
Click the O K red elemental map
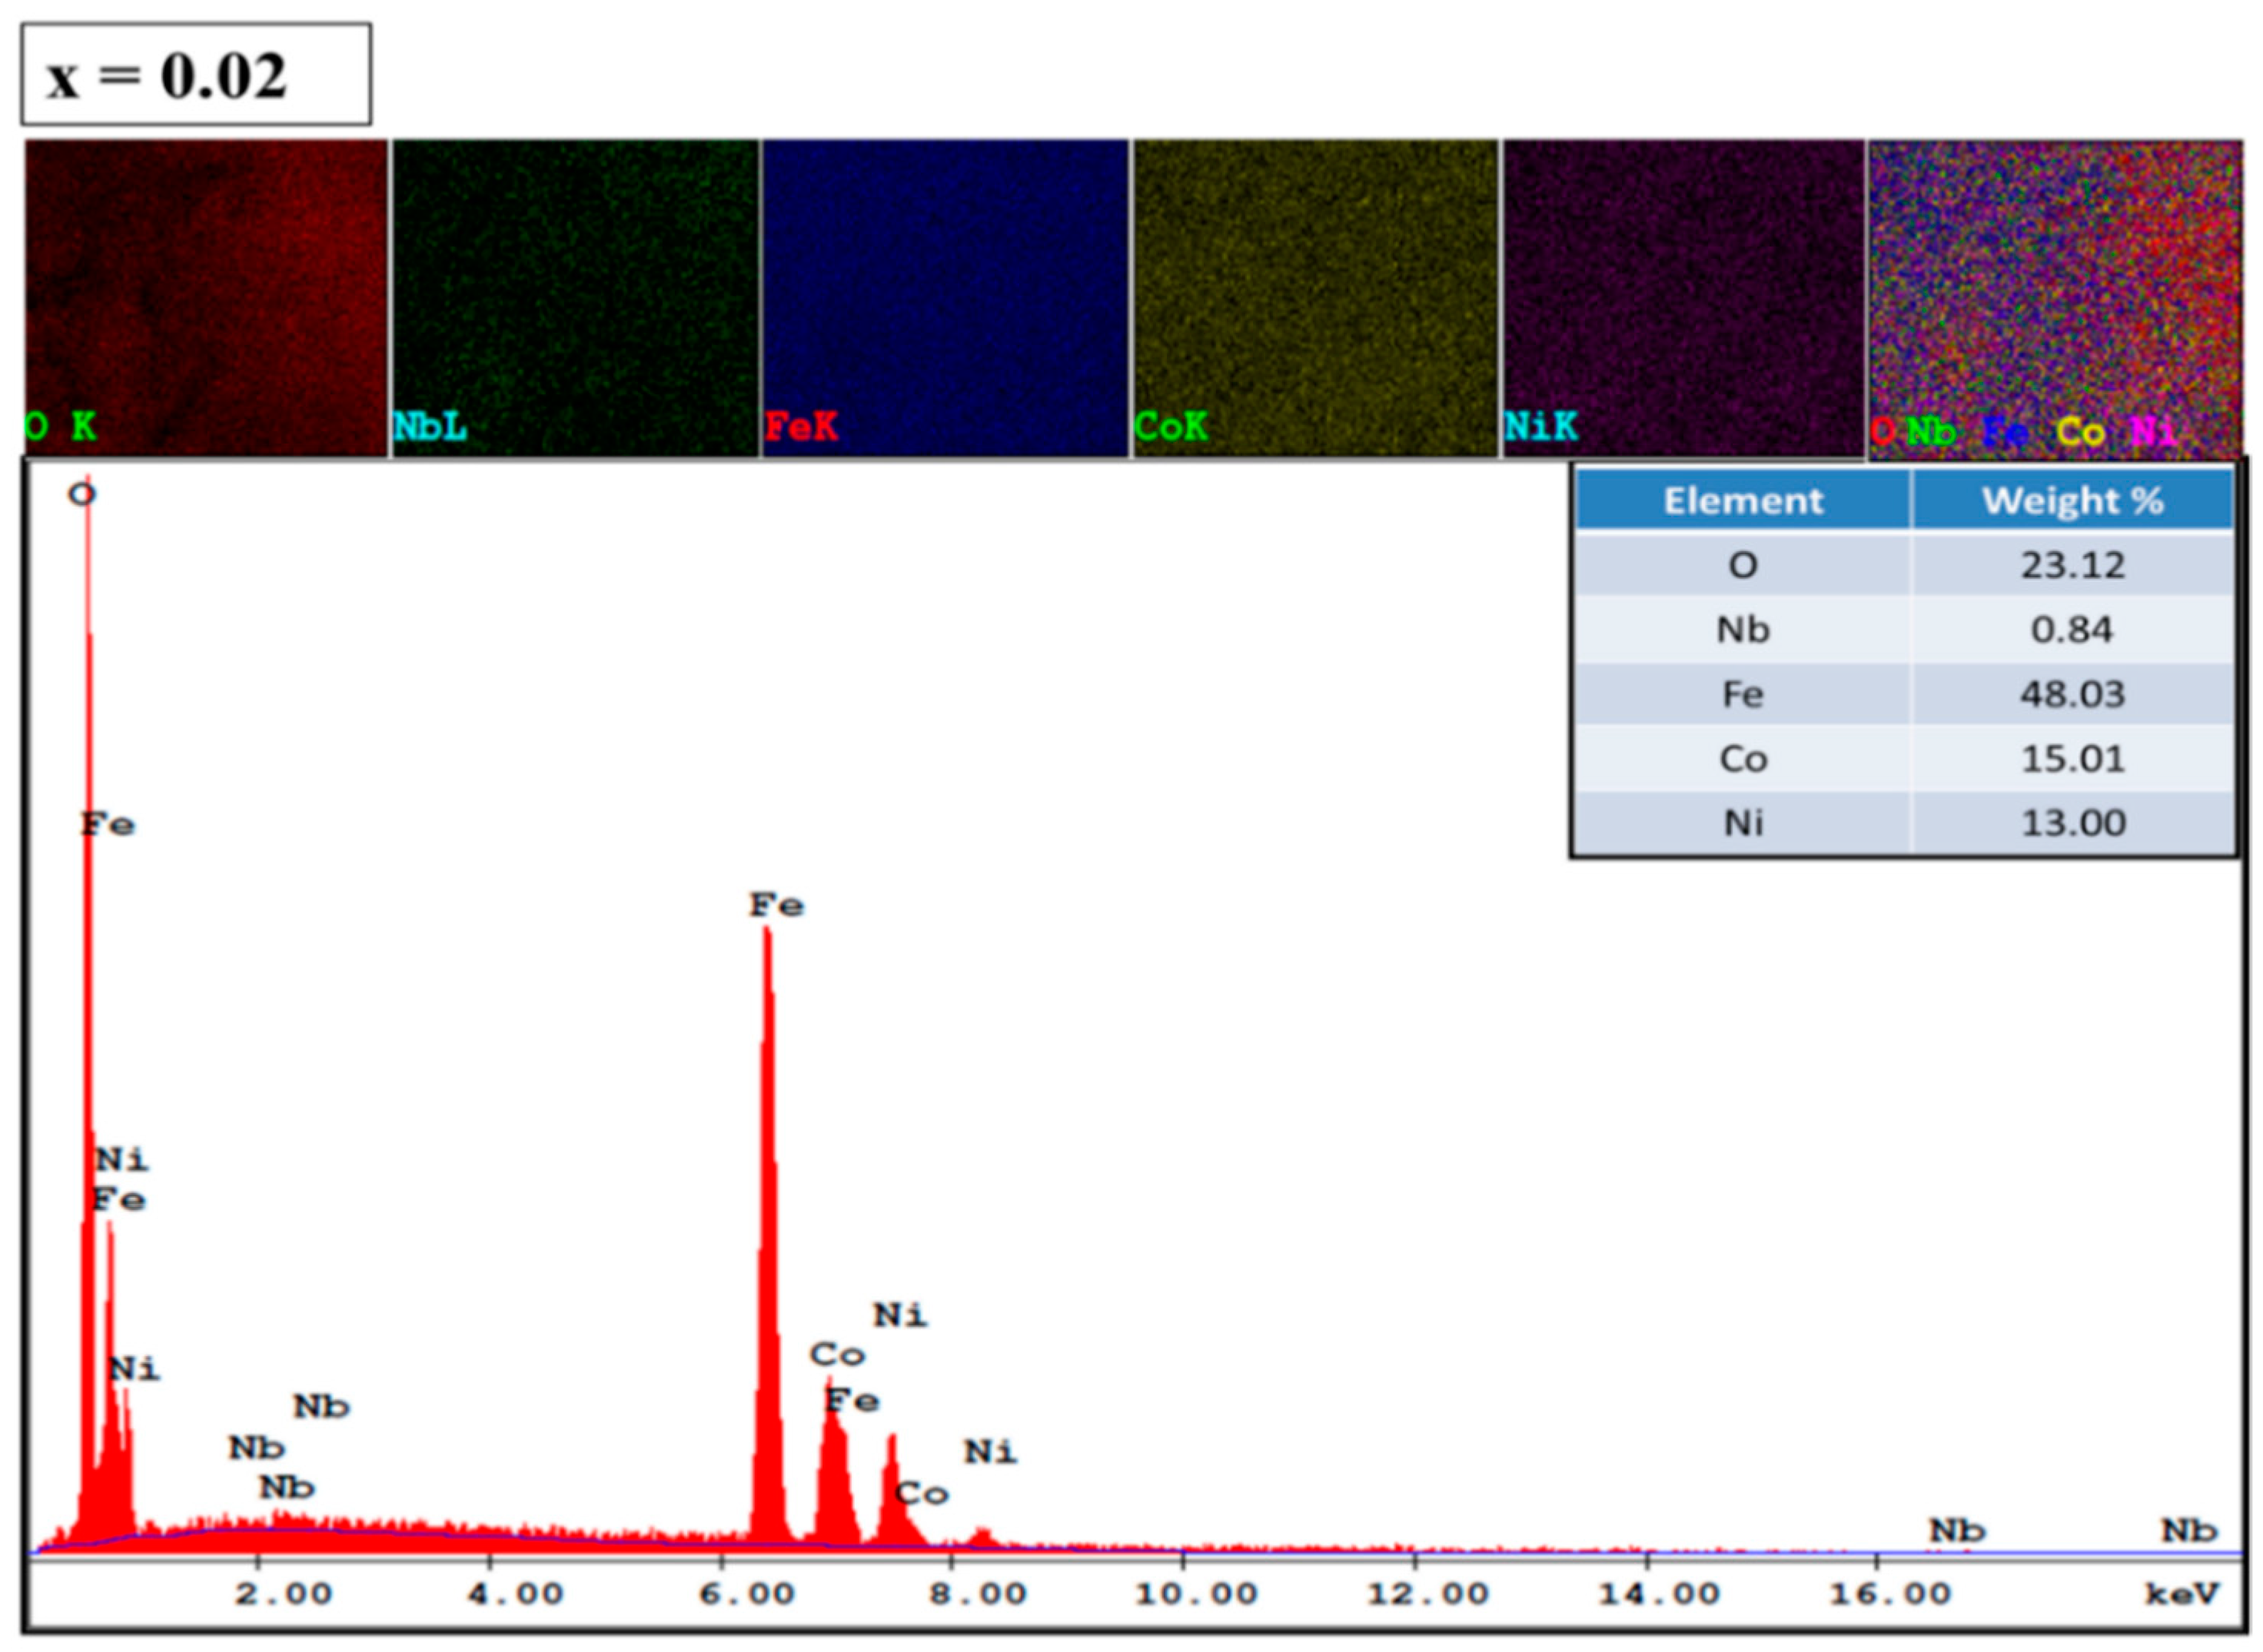(206, 297)
